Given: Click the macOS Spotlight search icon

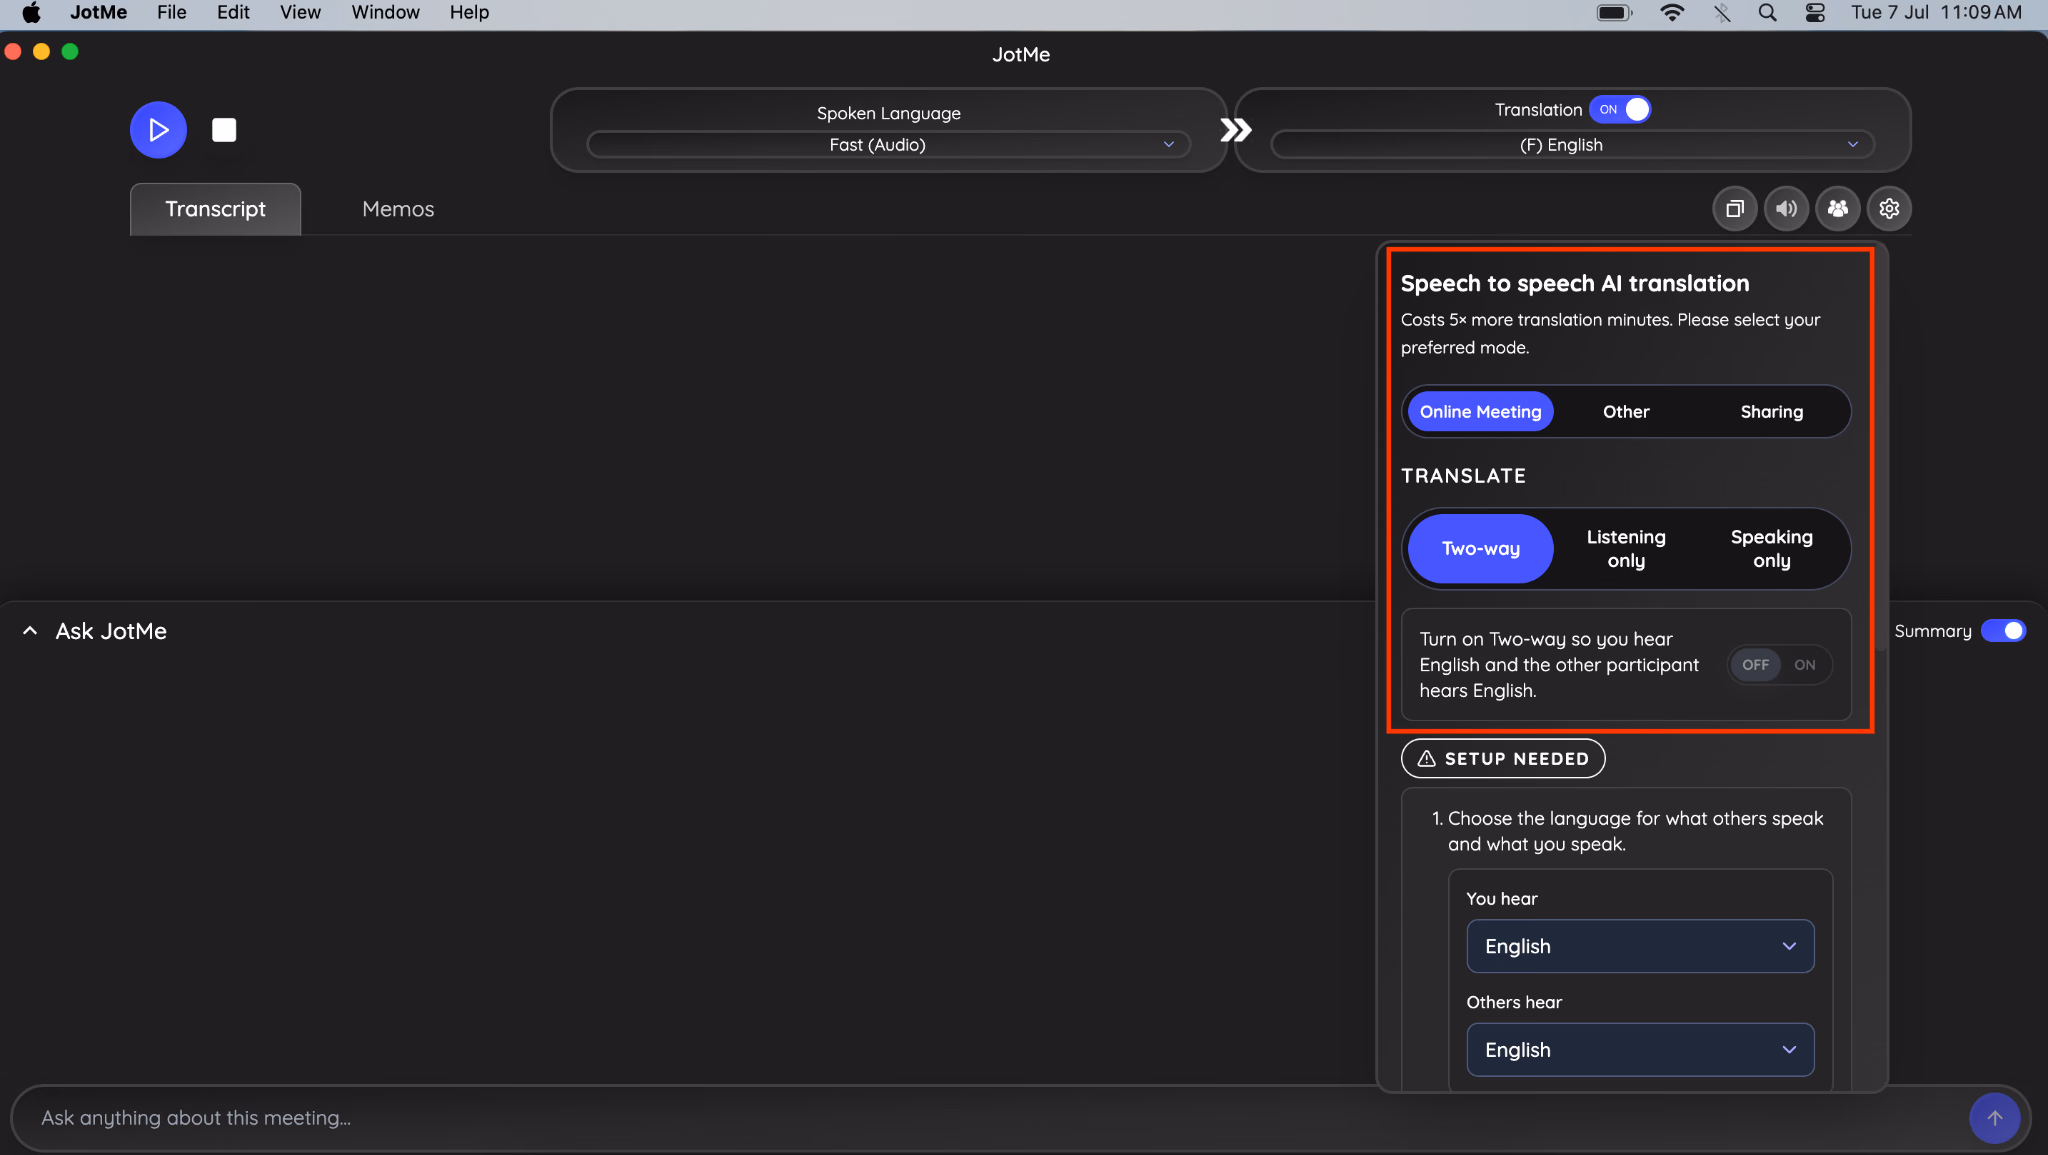Looking at the screenshot, I should coord(1767,13).
